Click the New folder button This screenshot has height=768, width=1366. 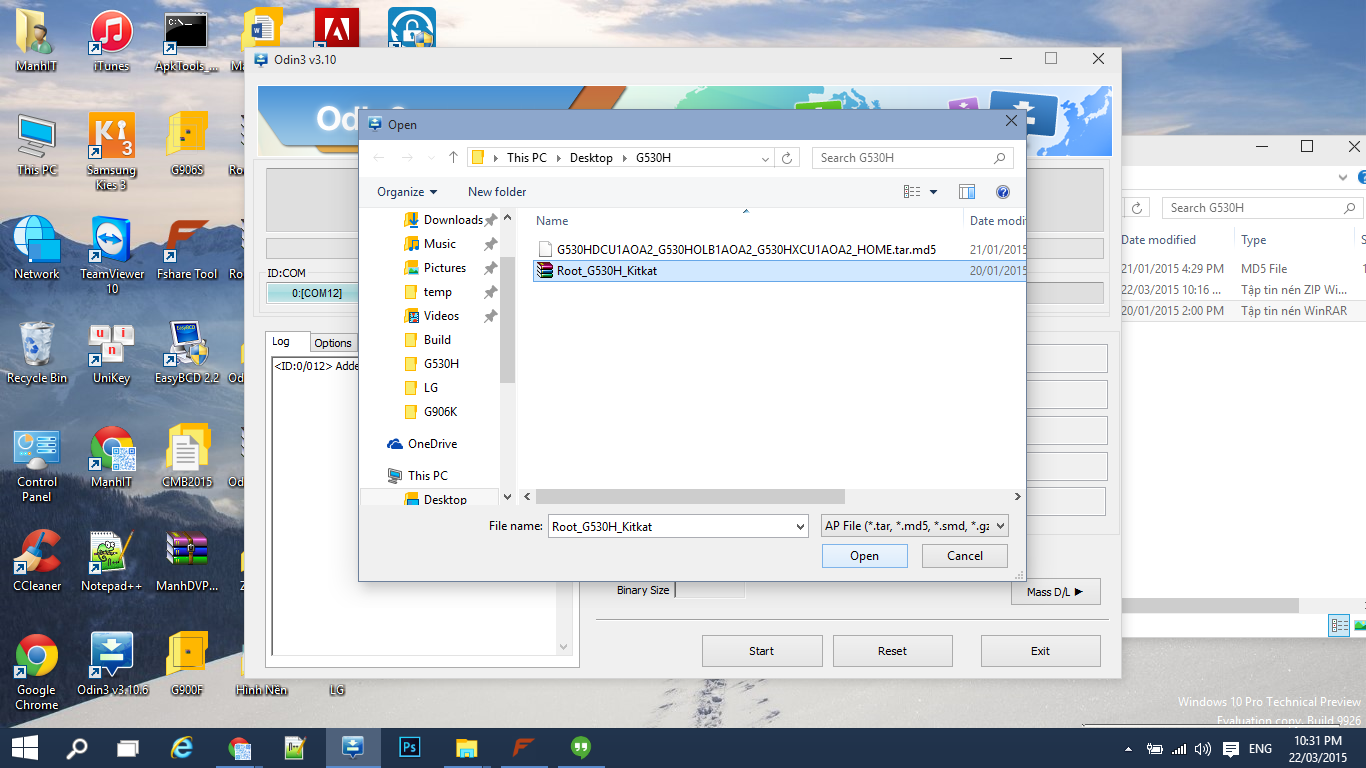497,192
